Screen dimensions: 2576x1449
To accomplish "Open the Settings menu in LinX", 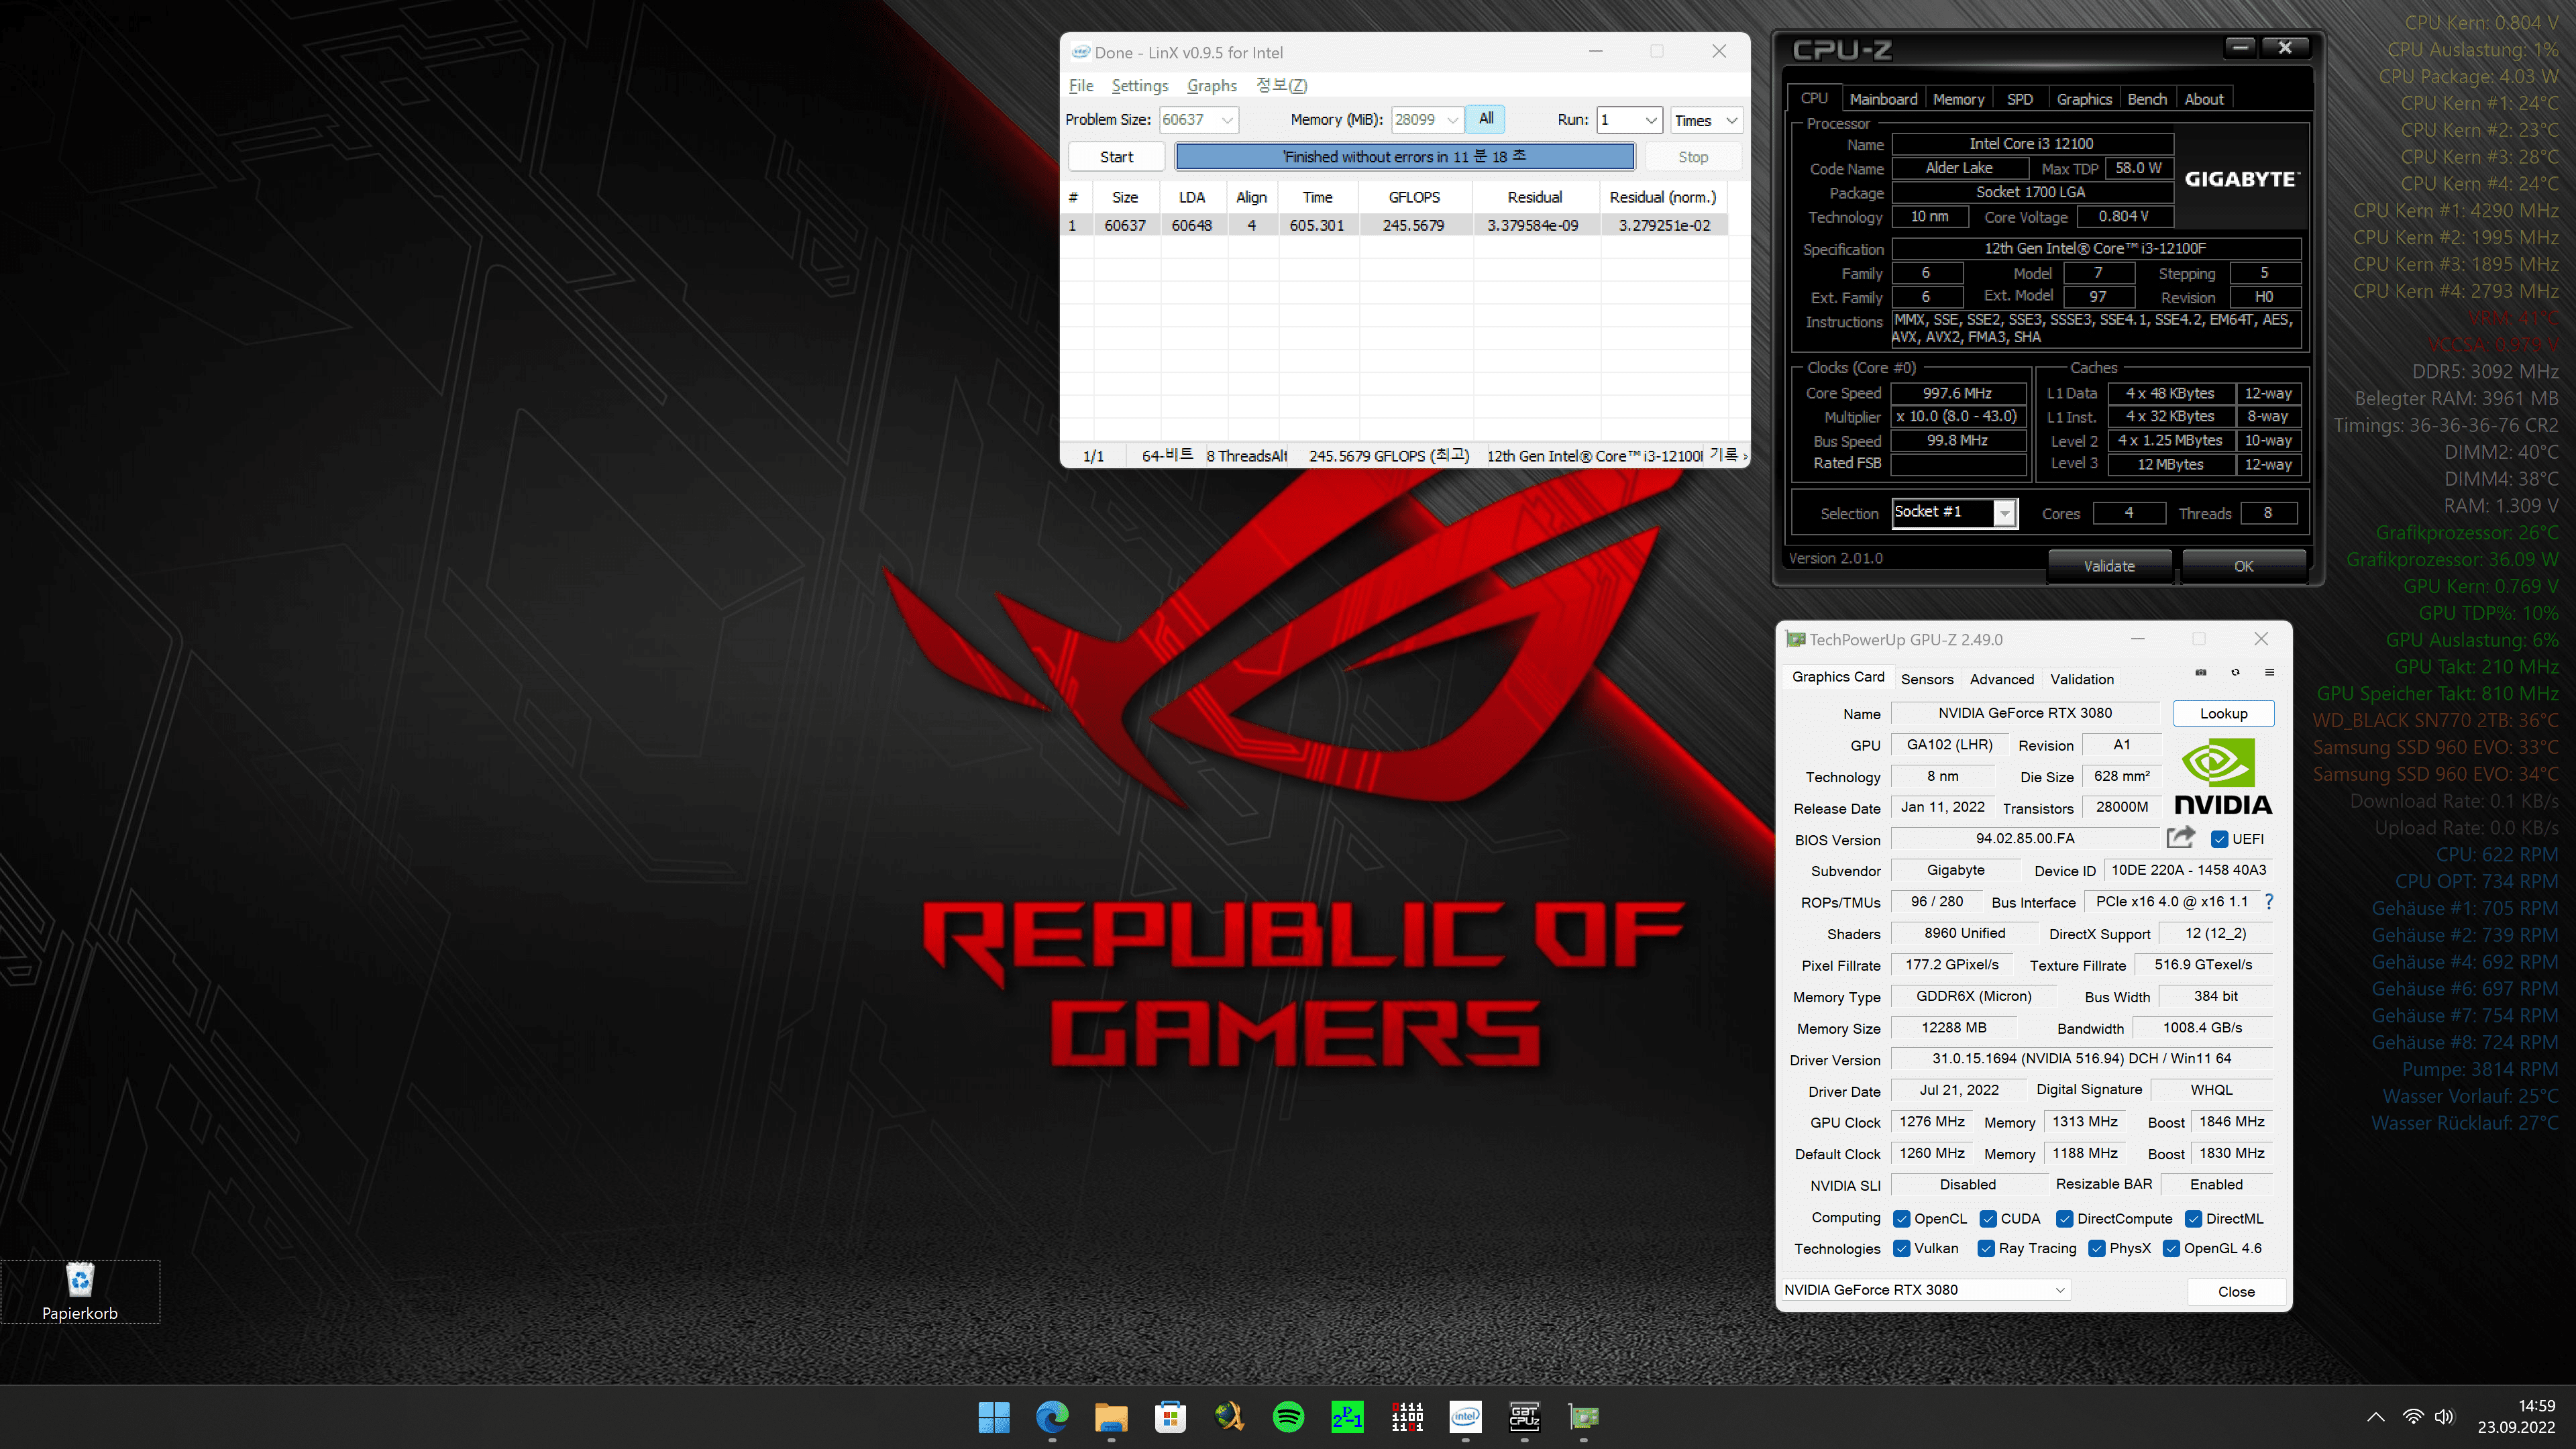I will tap(1140, 85).
